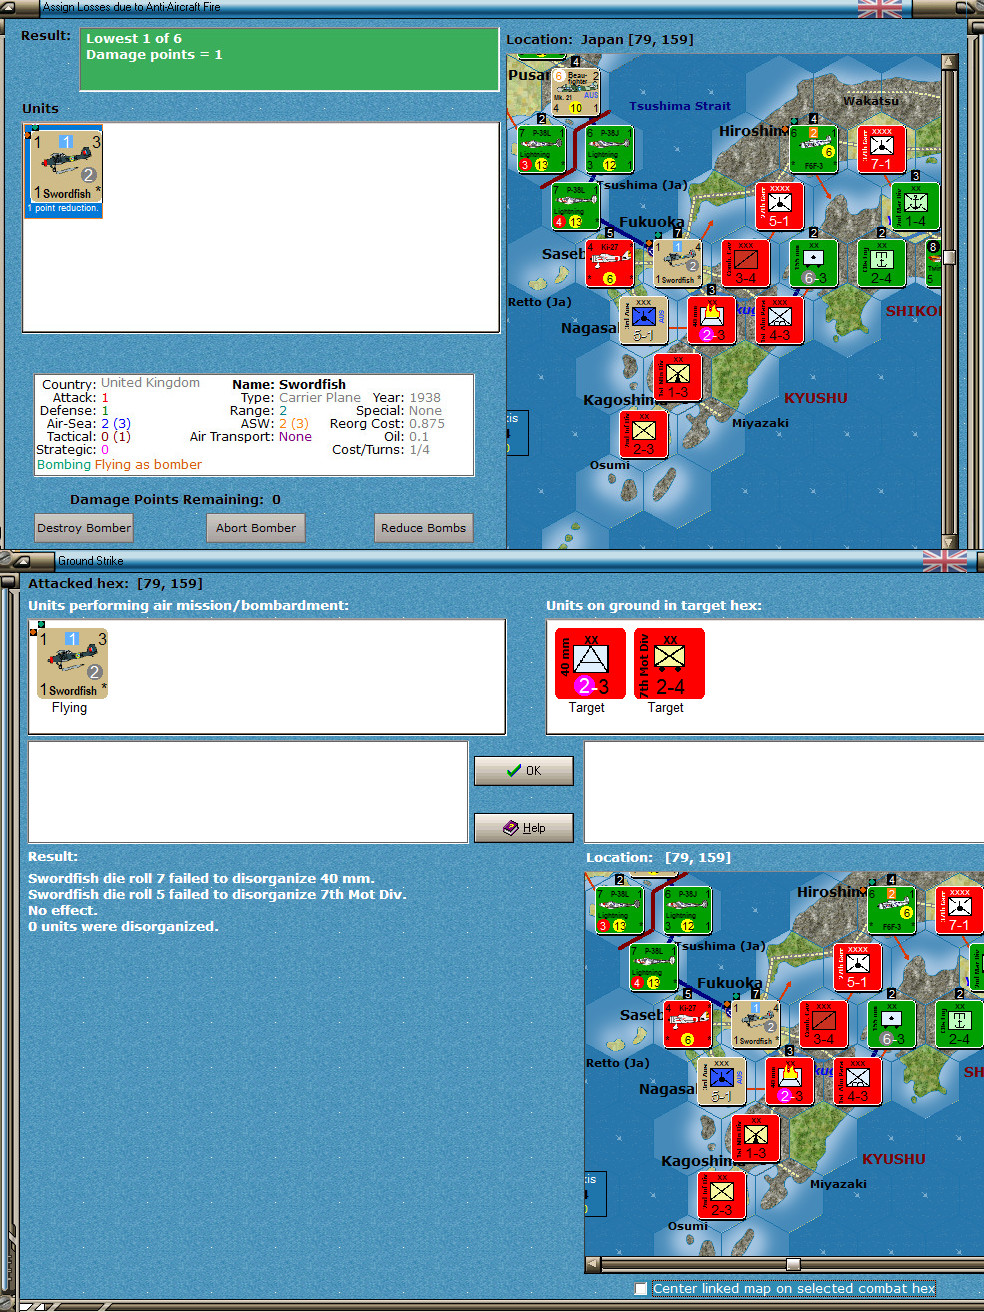Select red 2-3 infantry counter near Osumi upper map
The width and height of the screenshot is (984, 1312).
pyautogui.click(x=644, y=434)
